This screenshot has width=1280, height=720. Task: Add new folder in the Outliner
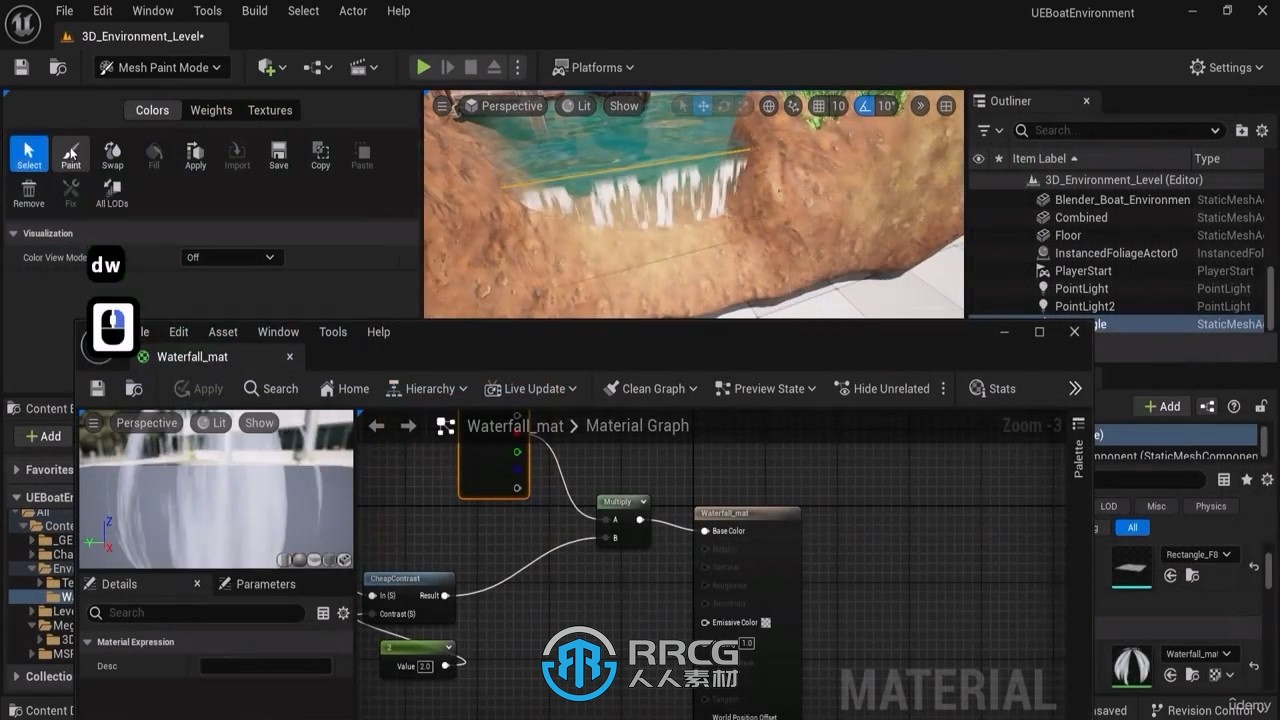[1241, 130]
